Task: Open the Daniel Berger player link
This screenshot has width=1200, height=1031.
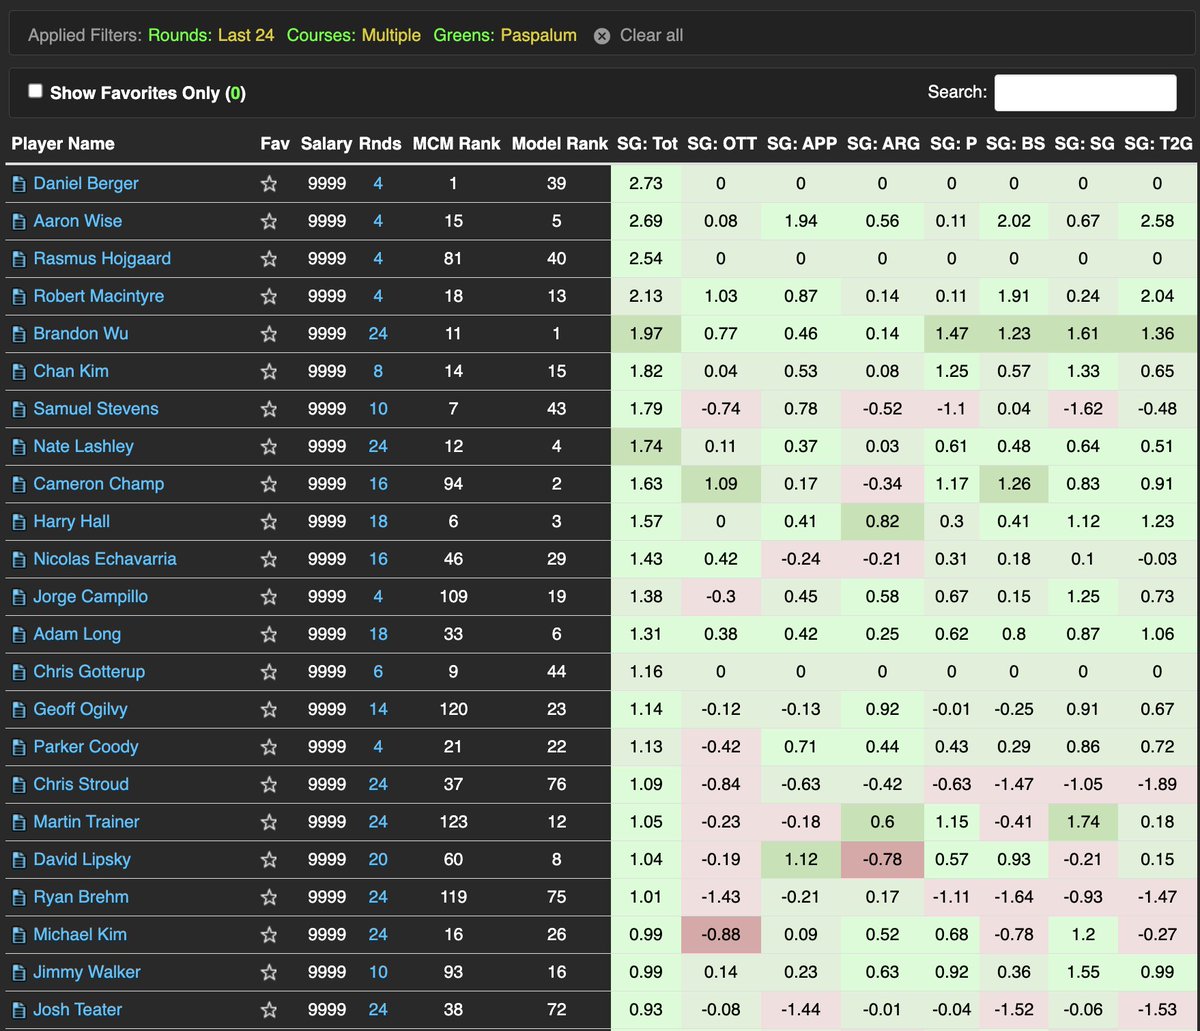Action: click(86, 184)
